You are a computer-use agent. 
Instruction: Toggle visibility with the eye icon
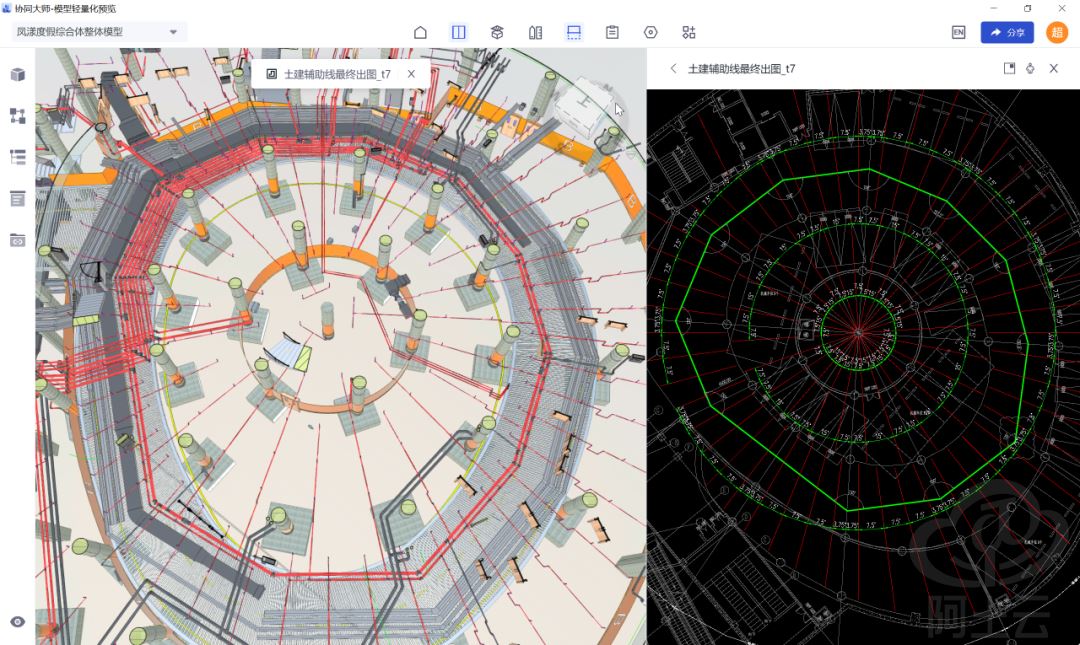17,622
